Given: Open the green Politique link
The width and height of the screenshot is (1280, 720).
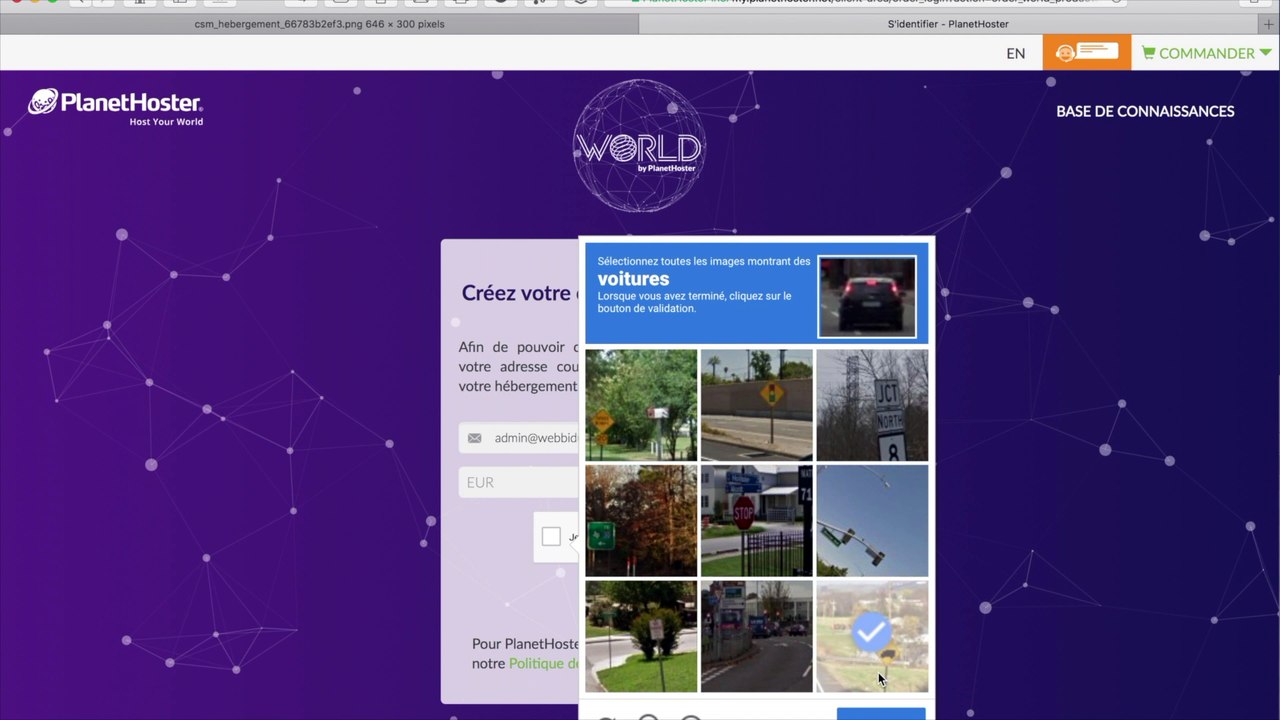Looking at the screenshot, I should pos(544,663).
